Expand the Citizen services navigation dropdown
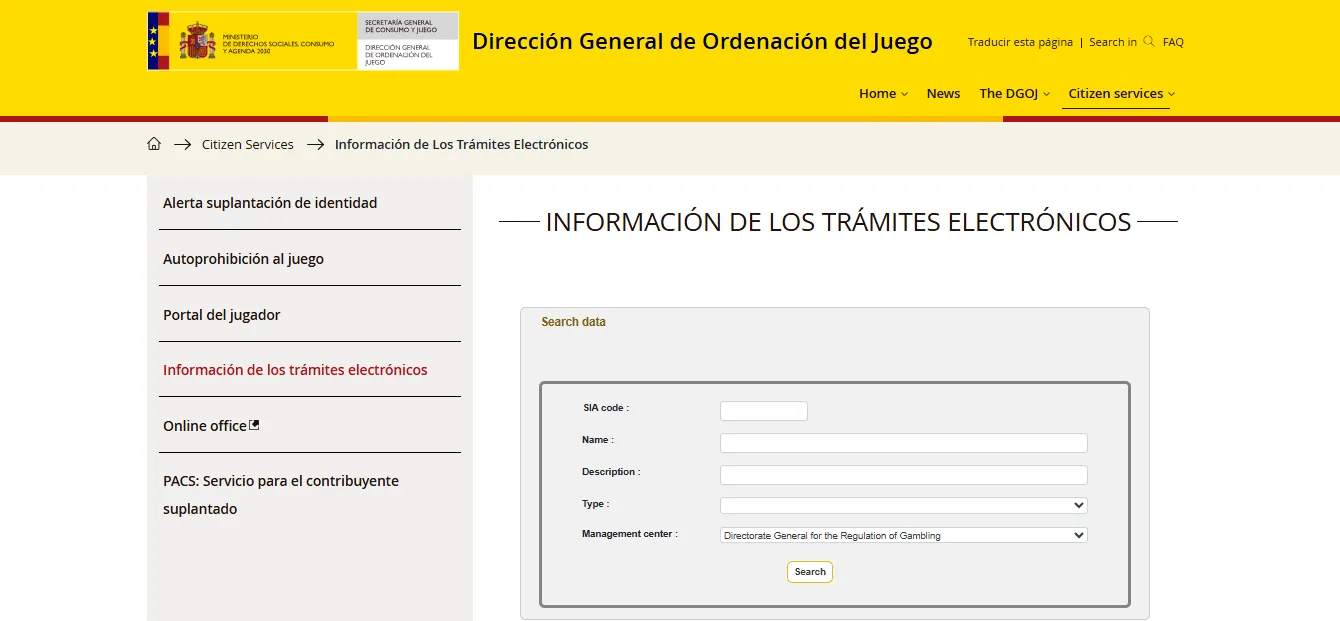The height and width of the screenshot is (621, 1340). 1116,93
